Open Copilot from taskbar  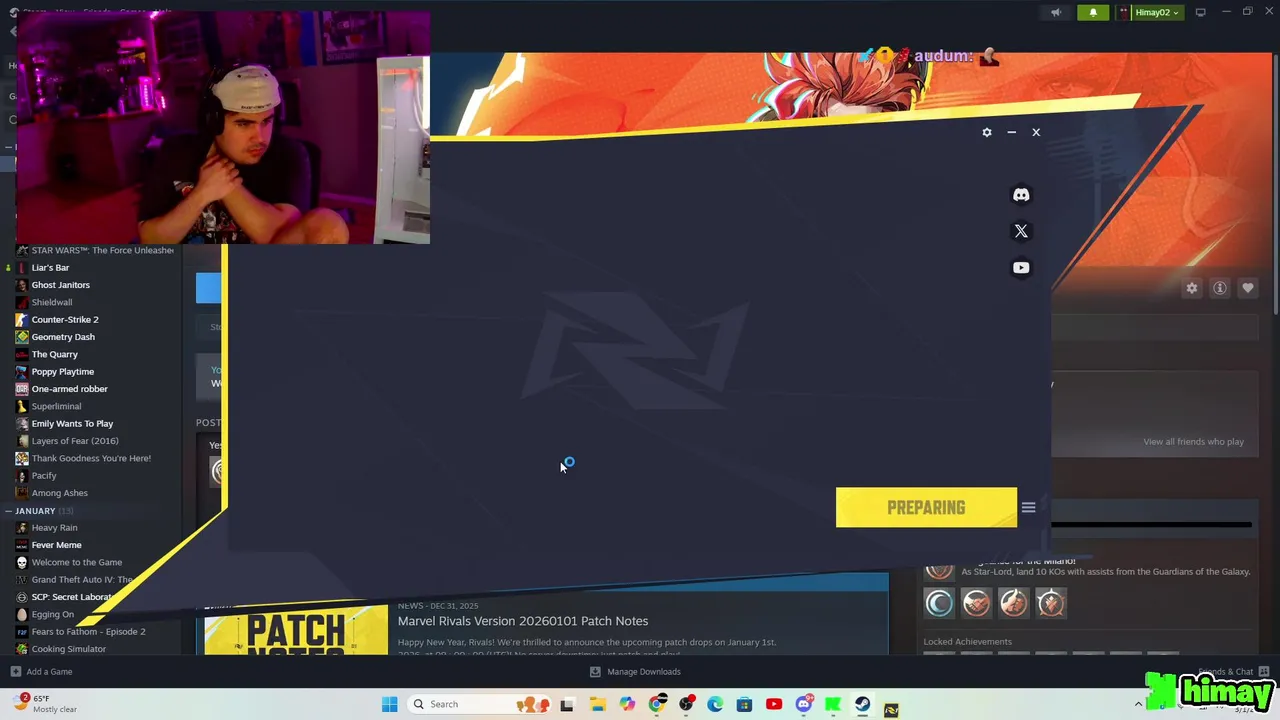627,704
